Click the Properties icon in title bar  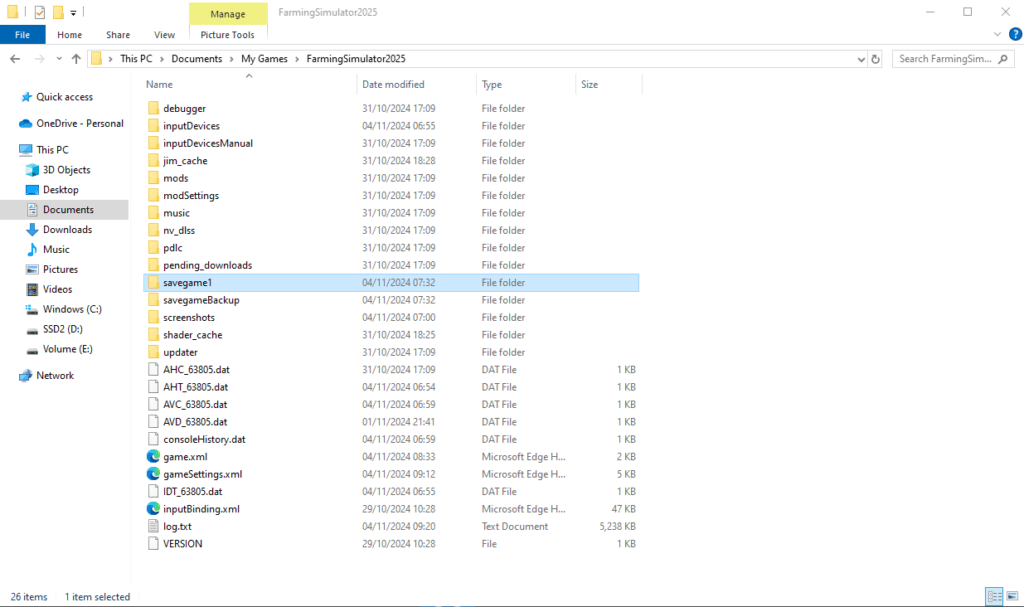pyautogui.click(x=39, y=12)
